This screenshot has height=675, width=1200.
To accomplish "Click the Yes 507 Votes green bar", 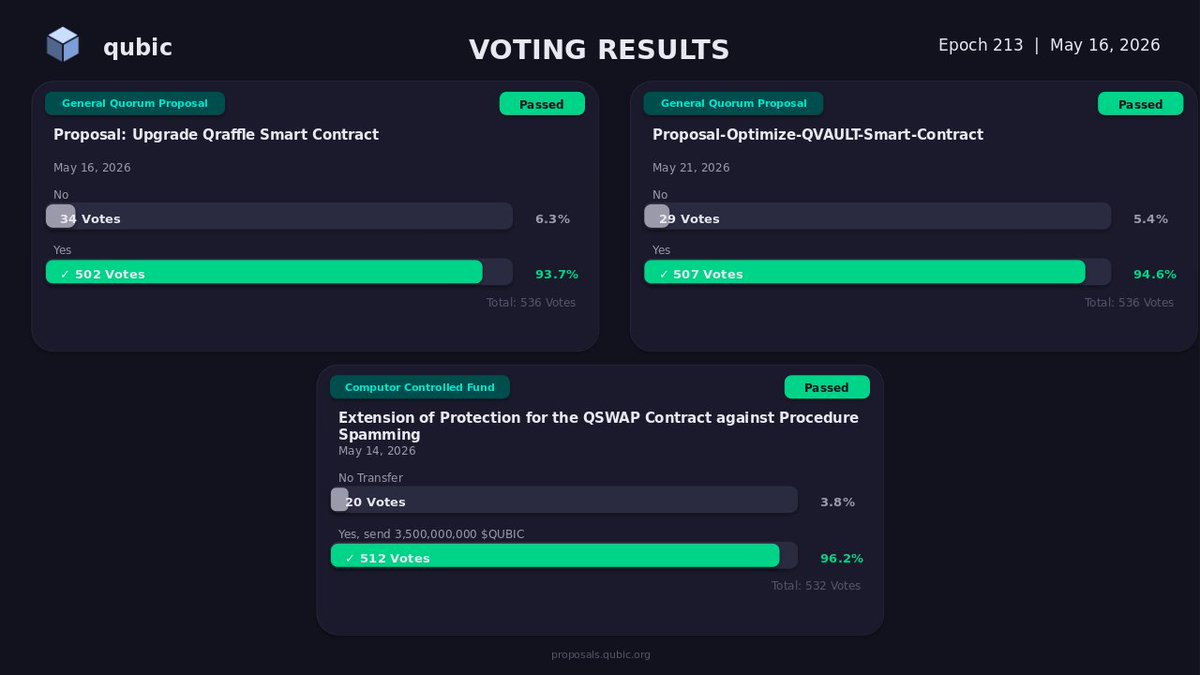I will tap(864, 272).
